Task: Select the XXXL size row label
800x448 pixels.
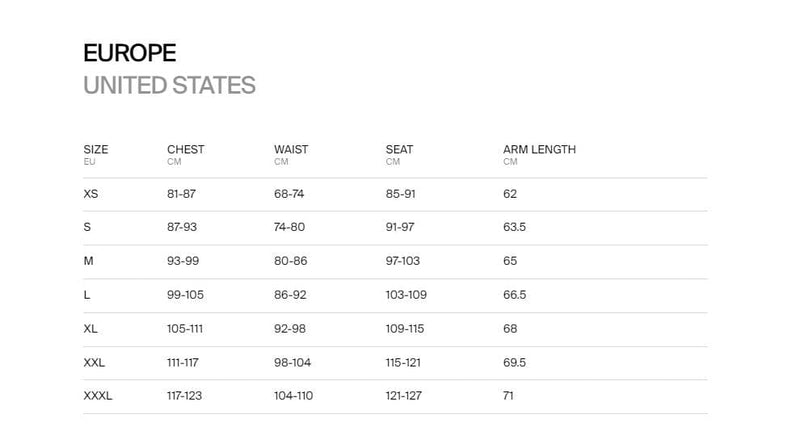Action: [x=98, y=396]
